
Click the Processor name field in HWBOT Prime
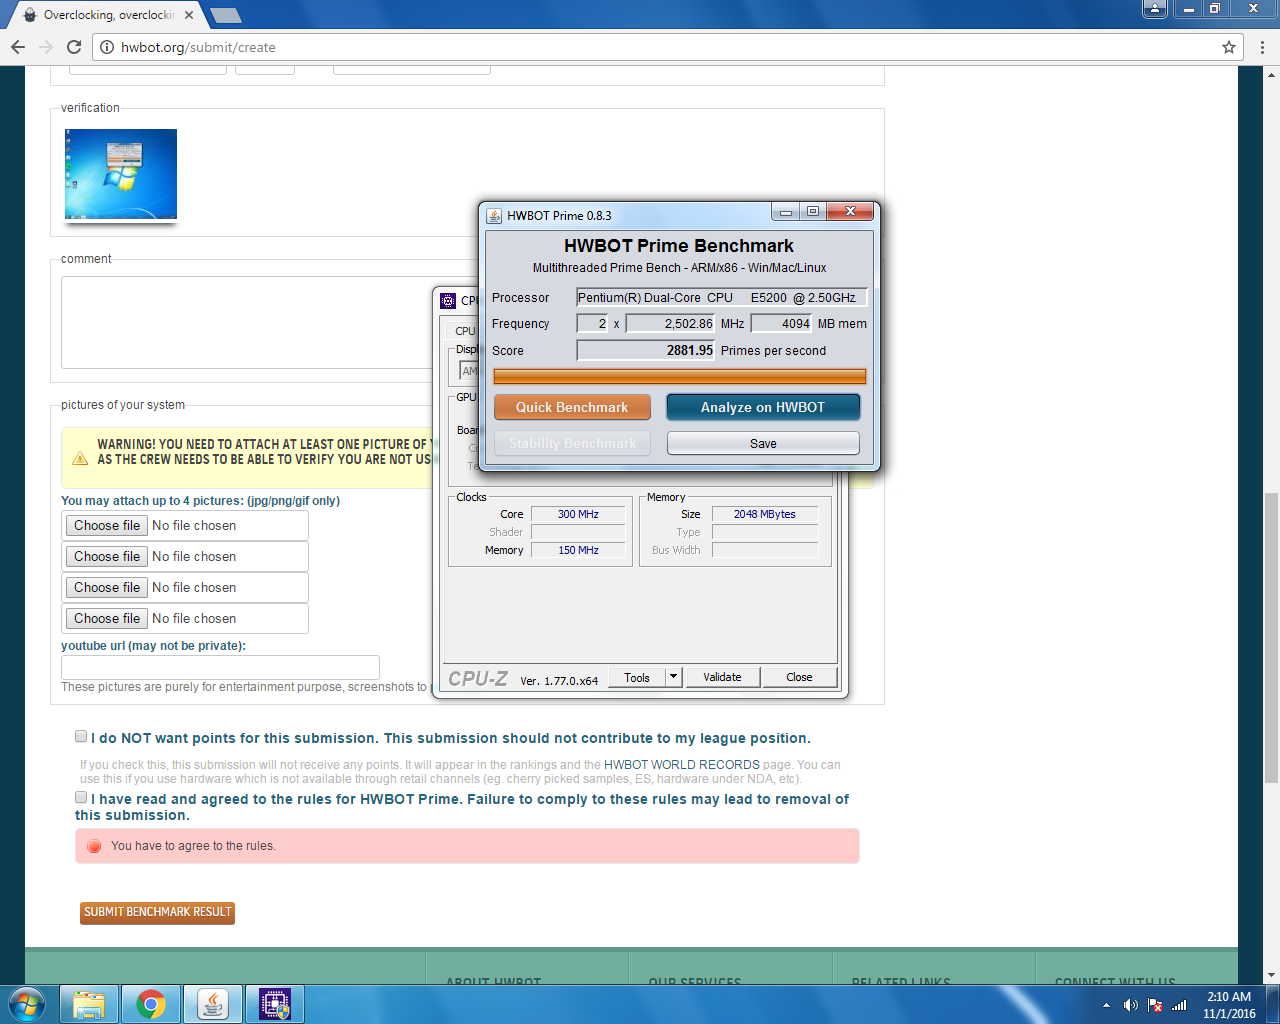click(721, 297)
